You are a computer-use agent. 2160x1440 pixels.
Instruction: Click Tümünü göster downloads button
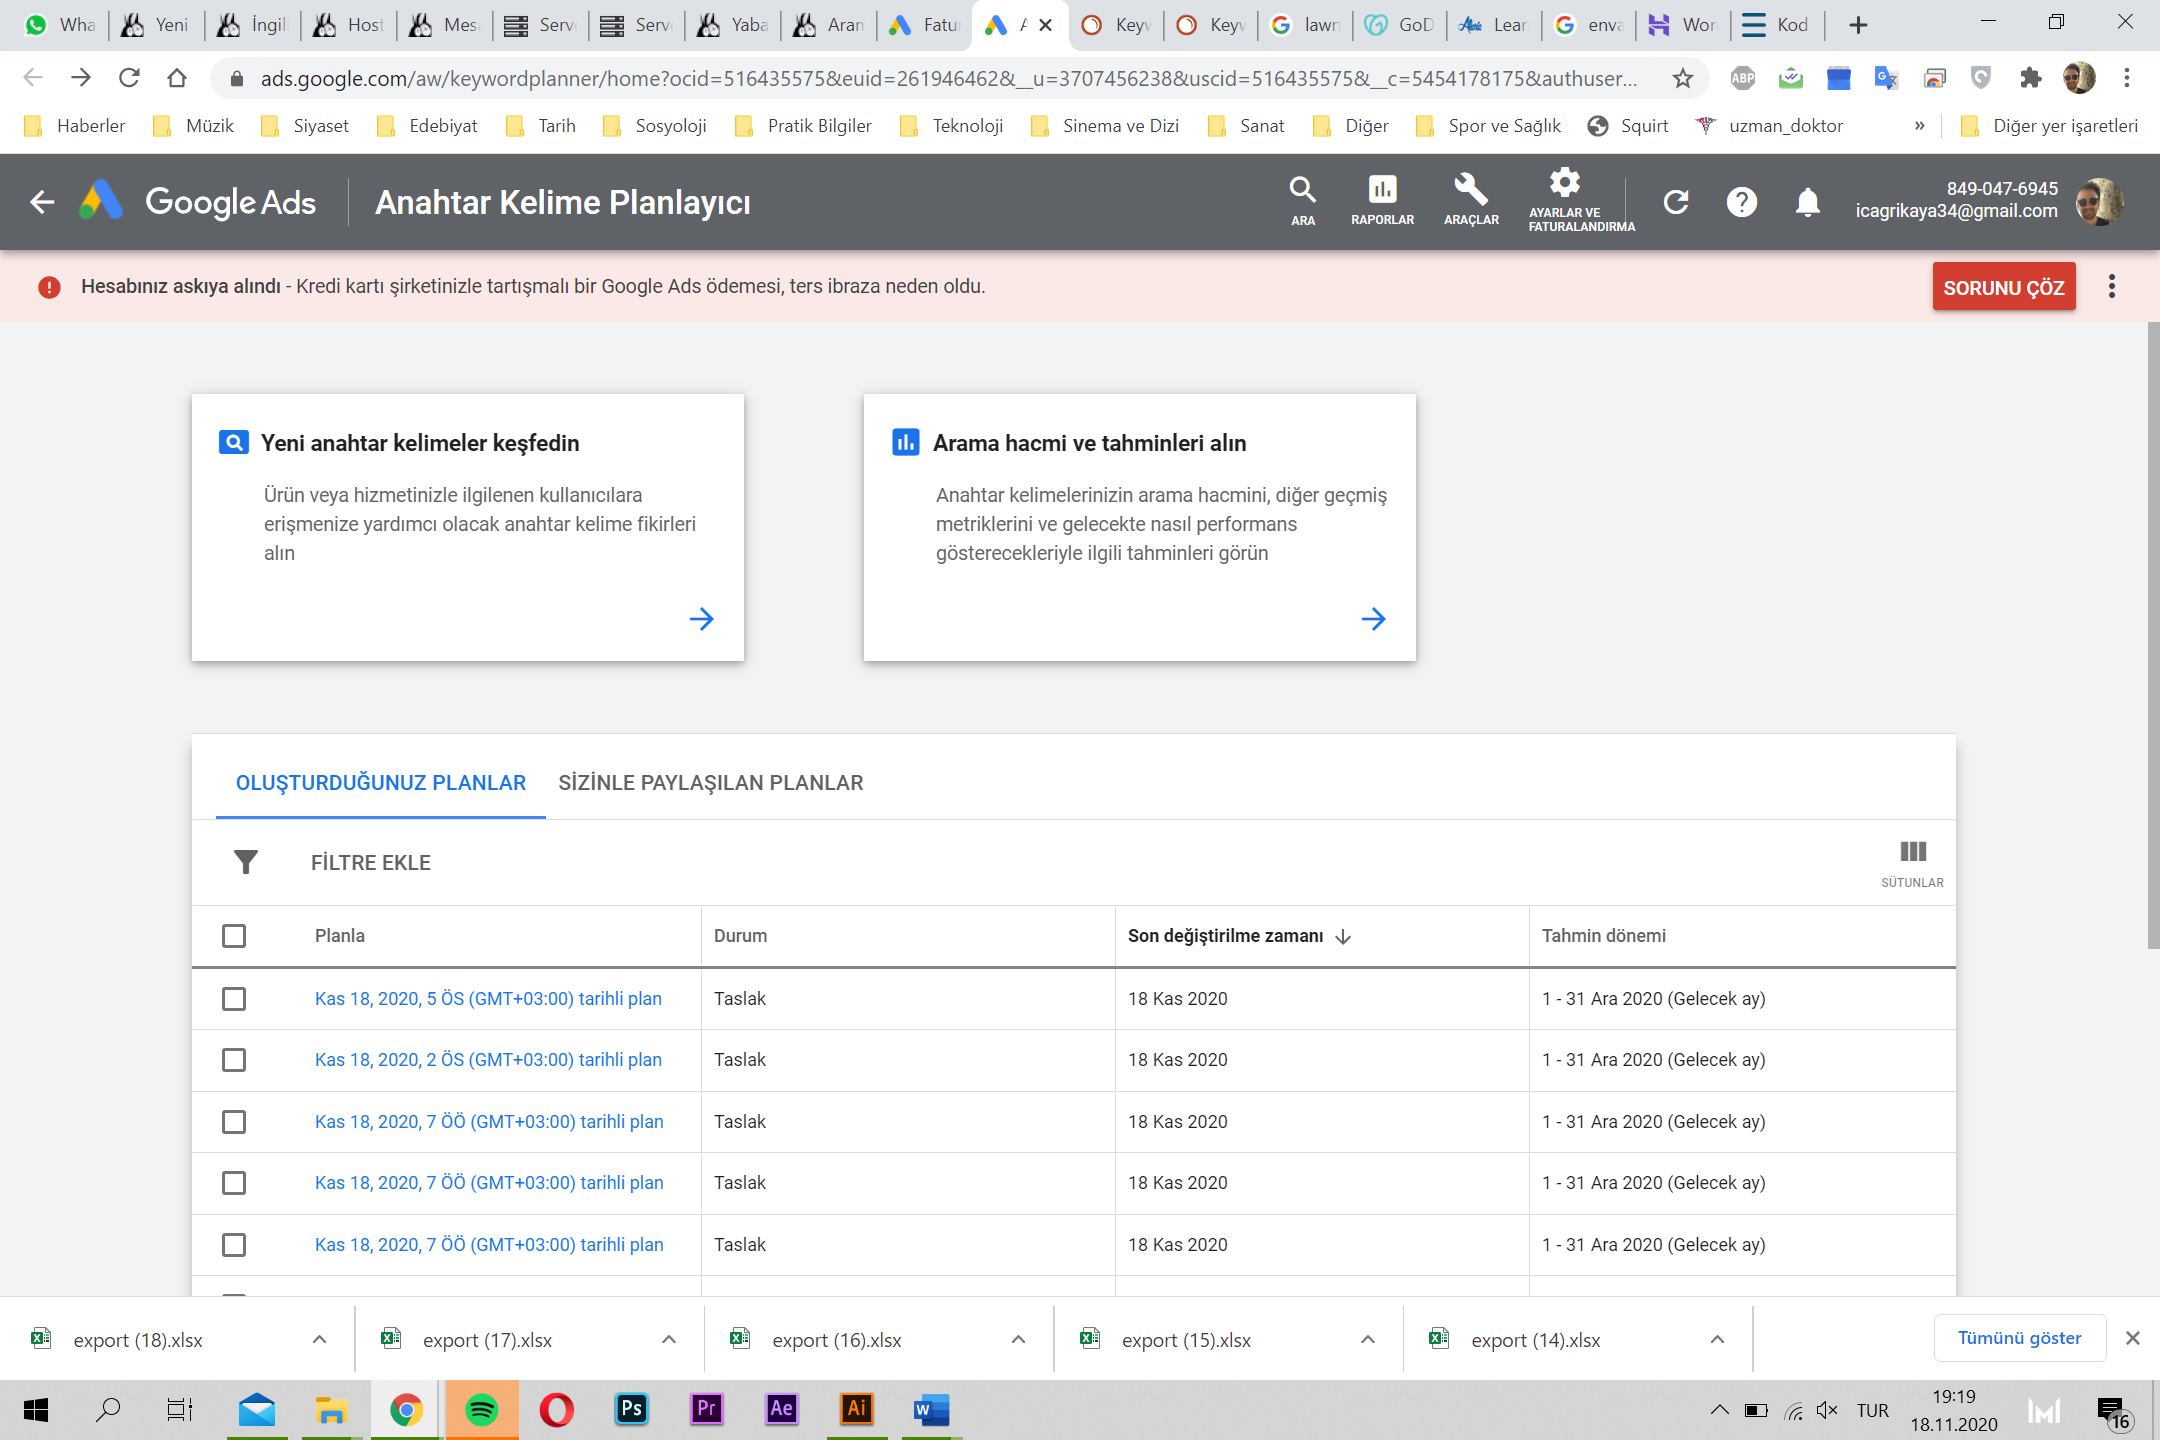coord(2020,1338)
